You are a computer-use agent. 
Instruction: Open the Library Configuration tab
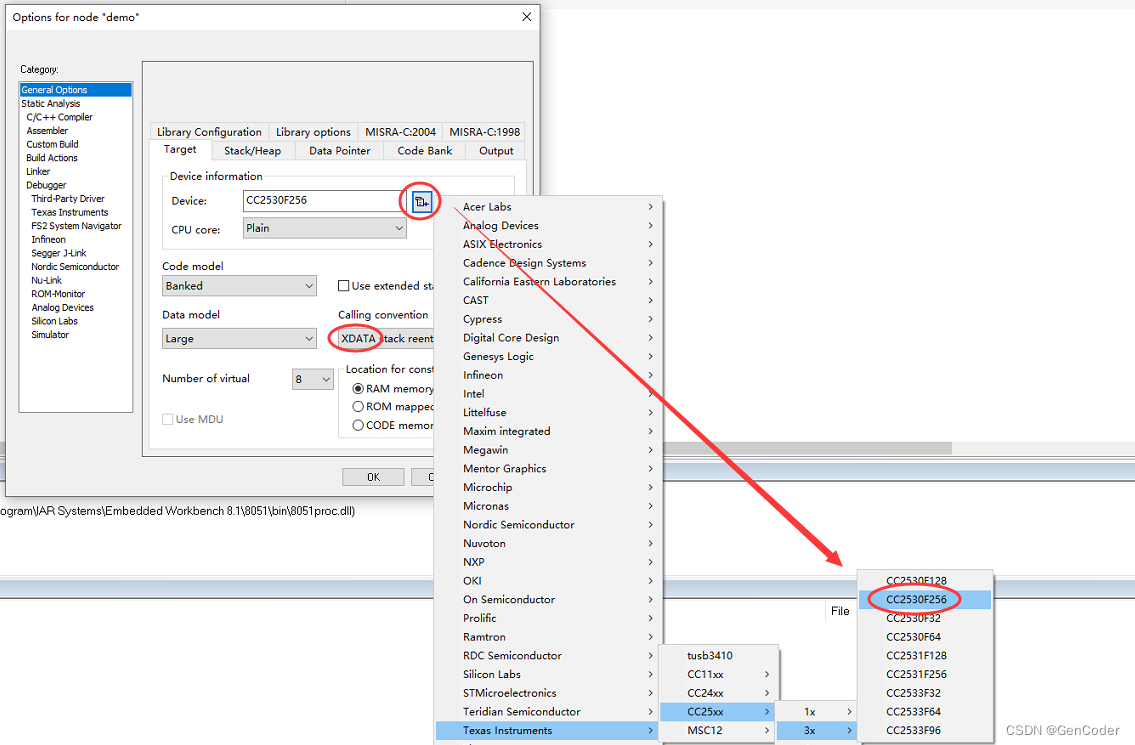click(209, 132)
